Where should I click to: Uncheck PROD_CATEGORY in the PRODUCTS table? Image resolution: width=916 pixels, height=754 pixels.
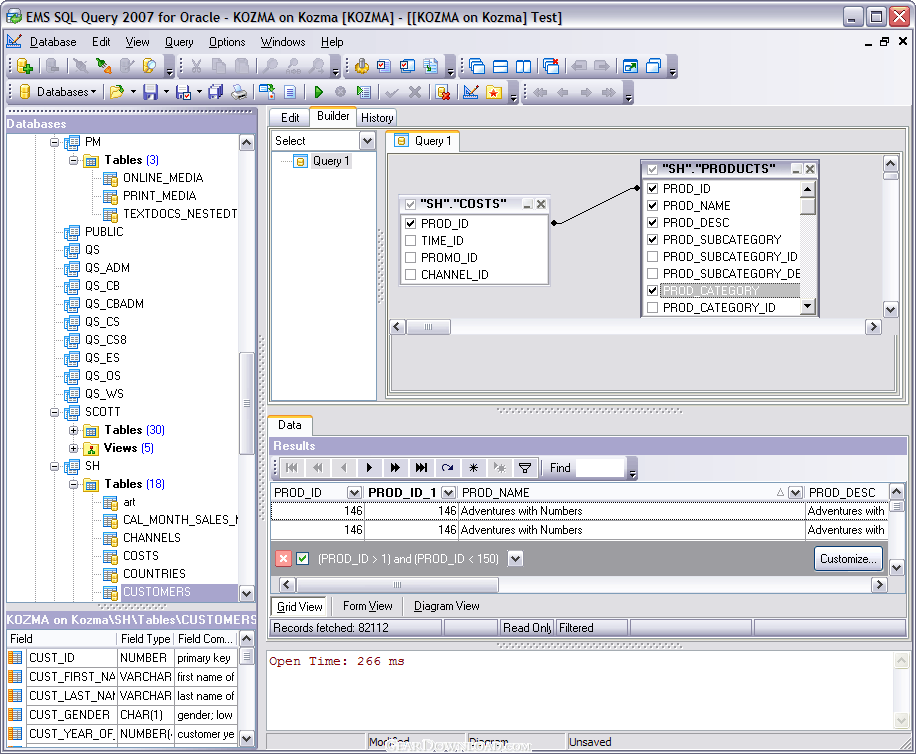tap(653, 290)
